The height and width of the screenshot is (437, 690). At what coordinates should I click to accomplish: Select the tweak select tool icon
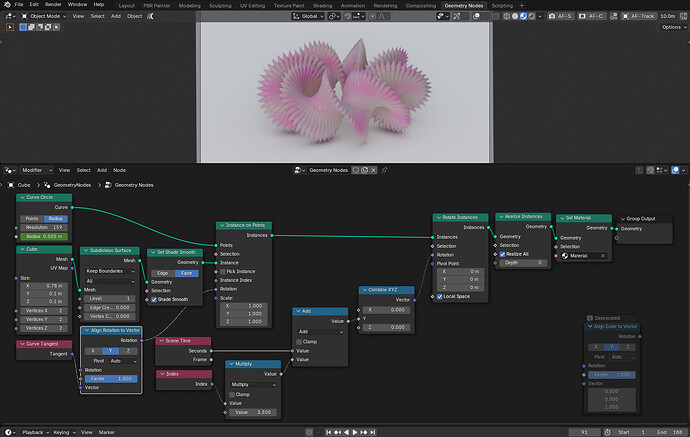pos(10,27)
